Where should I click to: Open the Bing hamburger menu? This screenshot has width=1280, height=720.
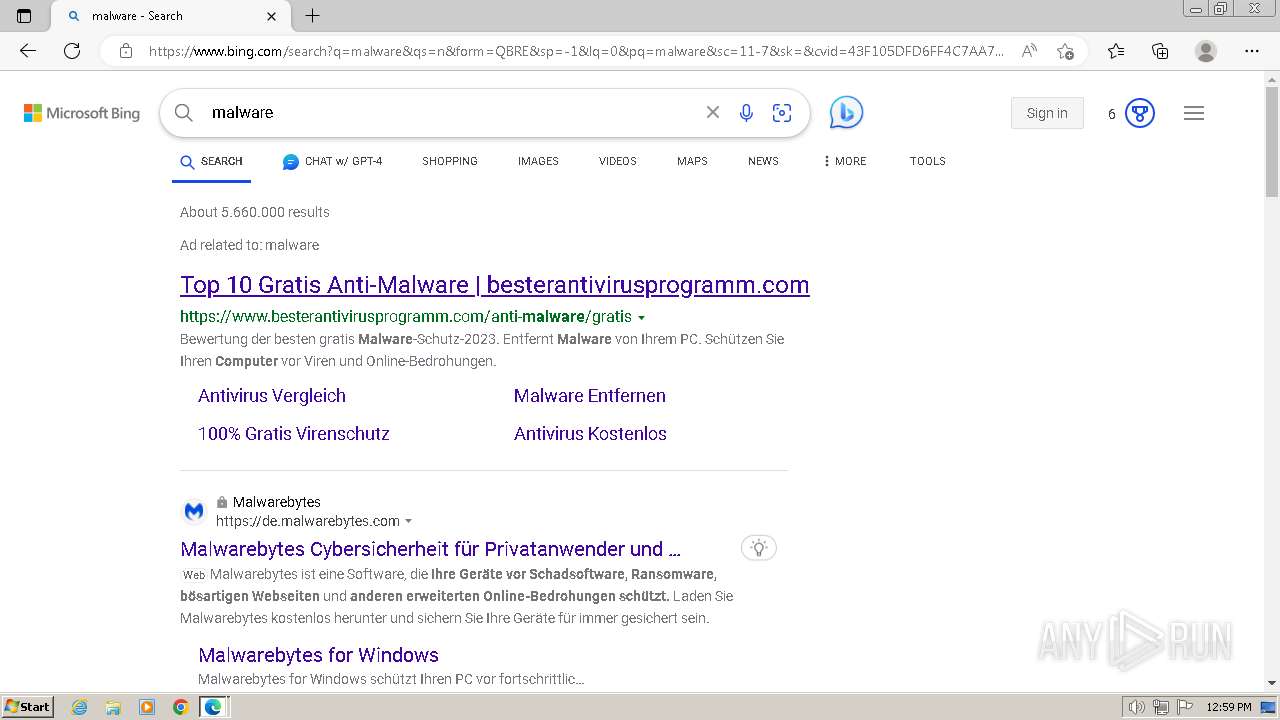[x=1194, y=113]
